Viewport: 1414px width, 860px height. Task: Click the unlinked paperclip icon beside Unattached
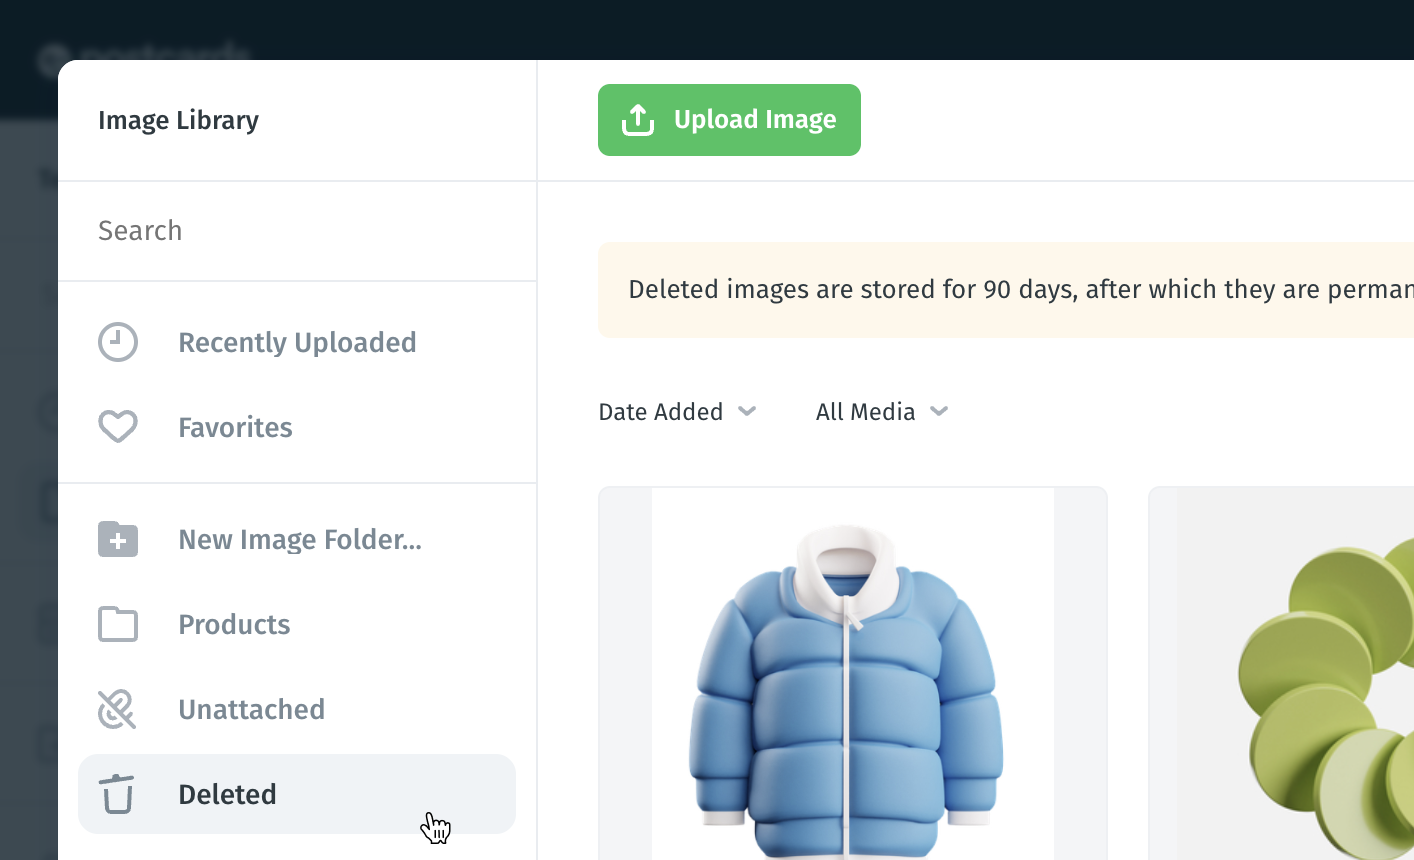click(x=117, y=709)
